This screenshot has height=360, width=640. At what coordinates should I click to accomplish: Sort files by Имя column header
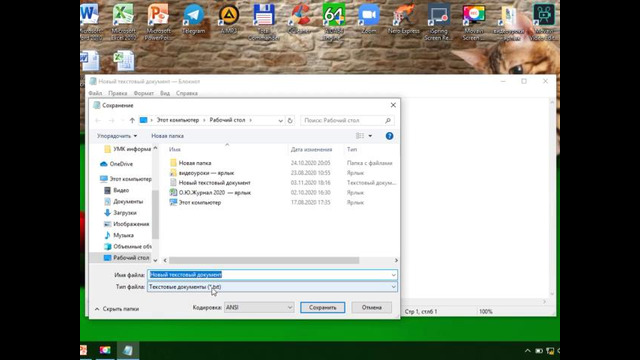[x=175, y=149]
